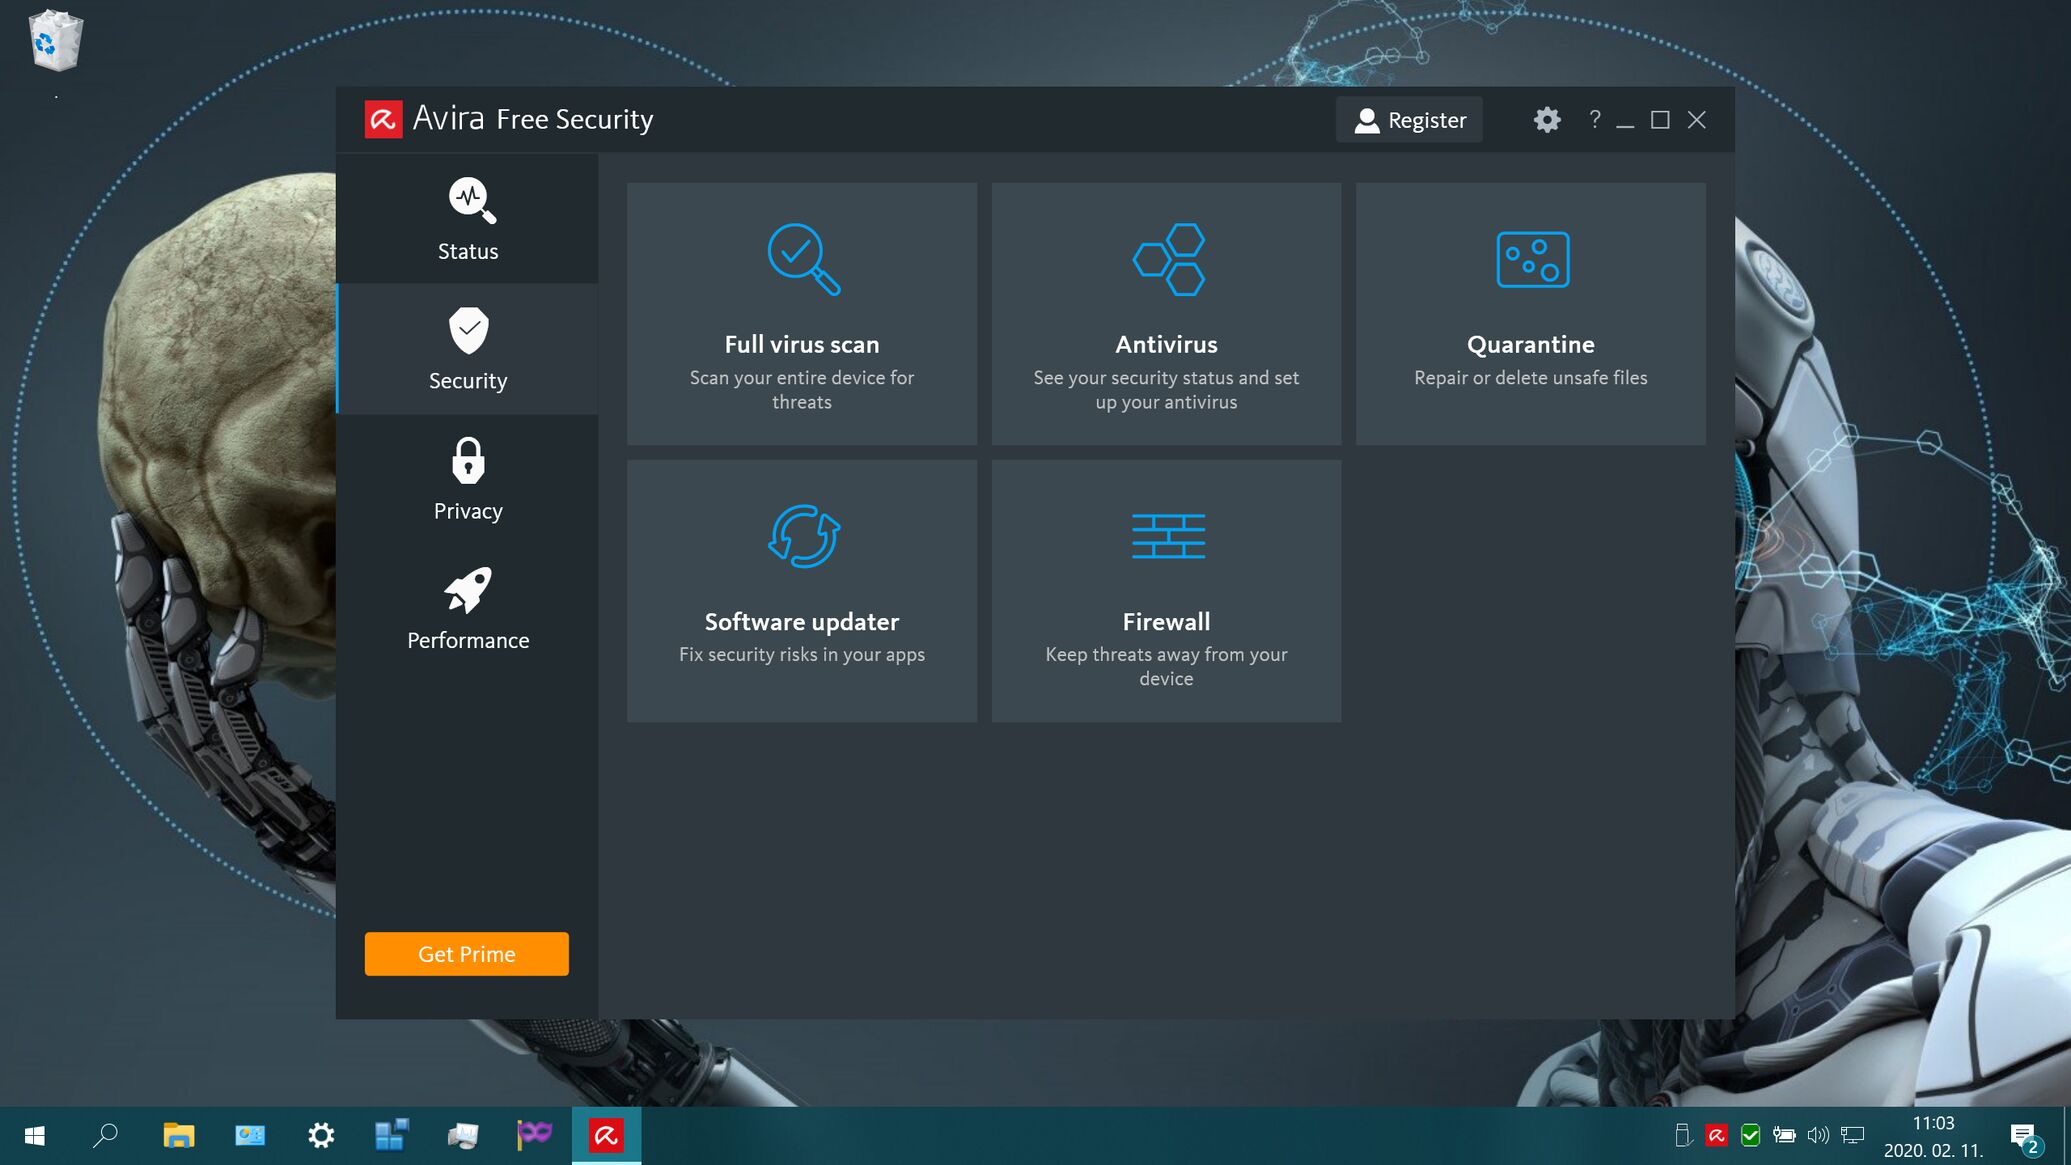Open the Software updater tile
2071x1165 pixels.
pos(802,591)
